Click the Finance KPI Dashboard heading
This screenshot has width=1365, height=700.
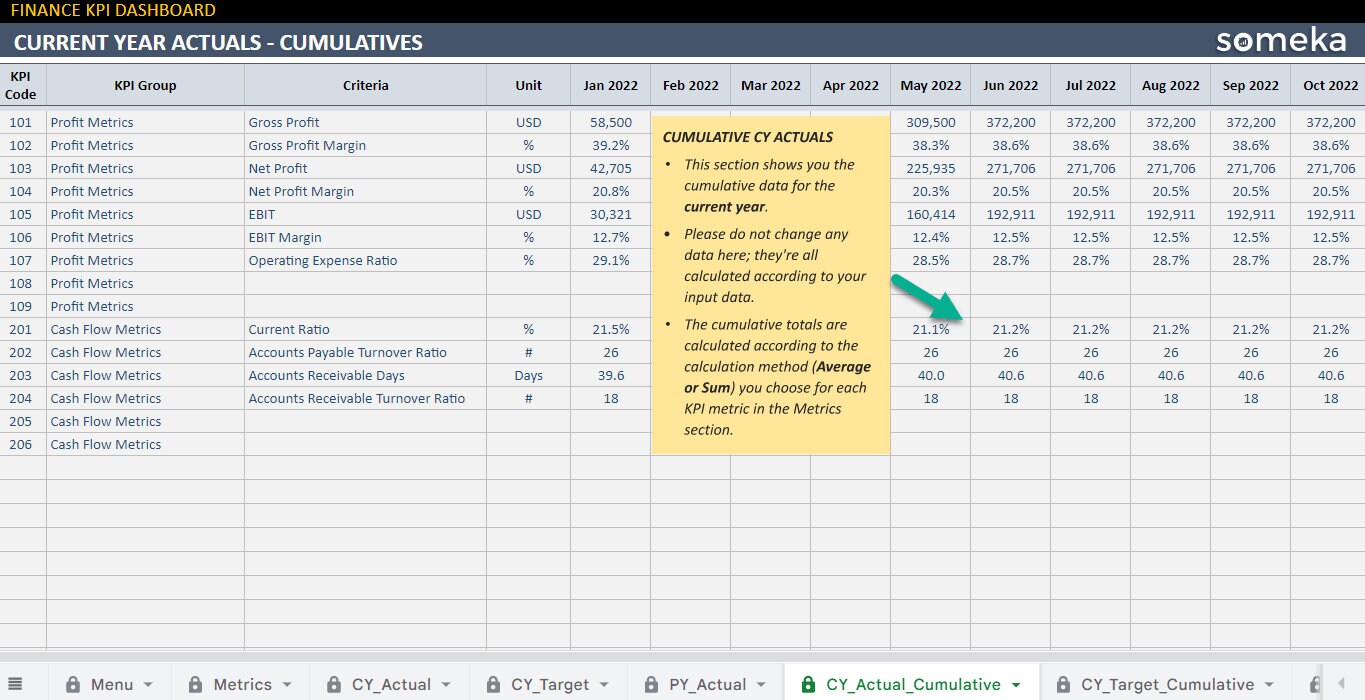[x=113, y=10]
